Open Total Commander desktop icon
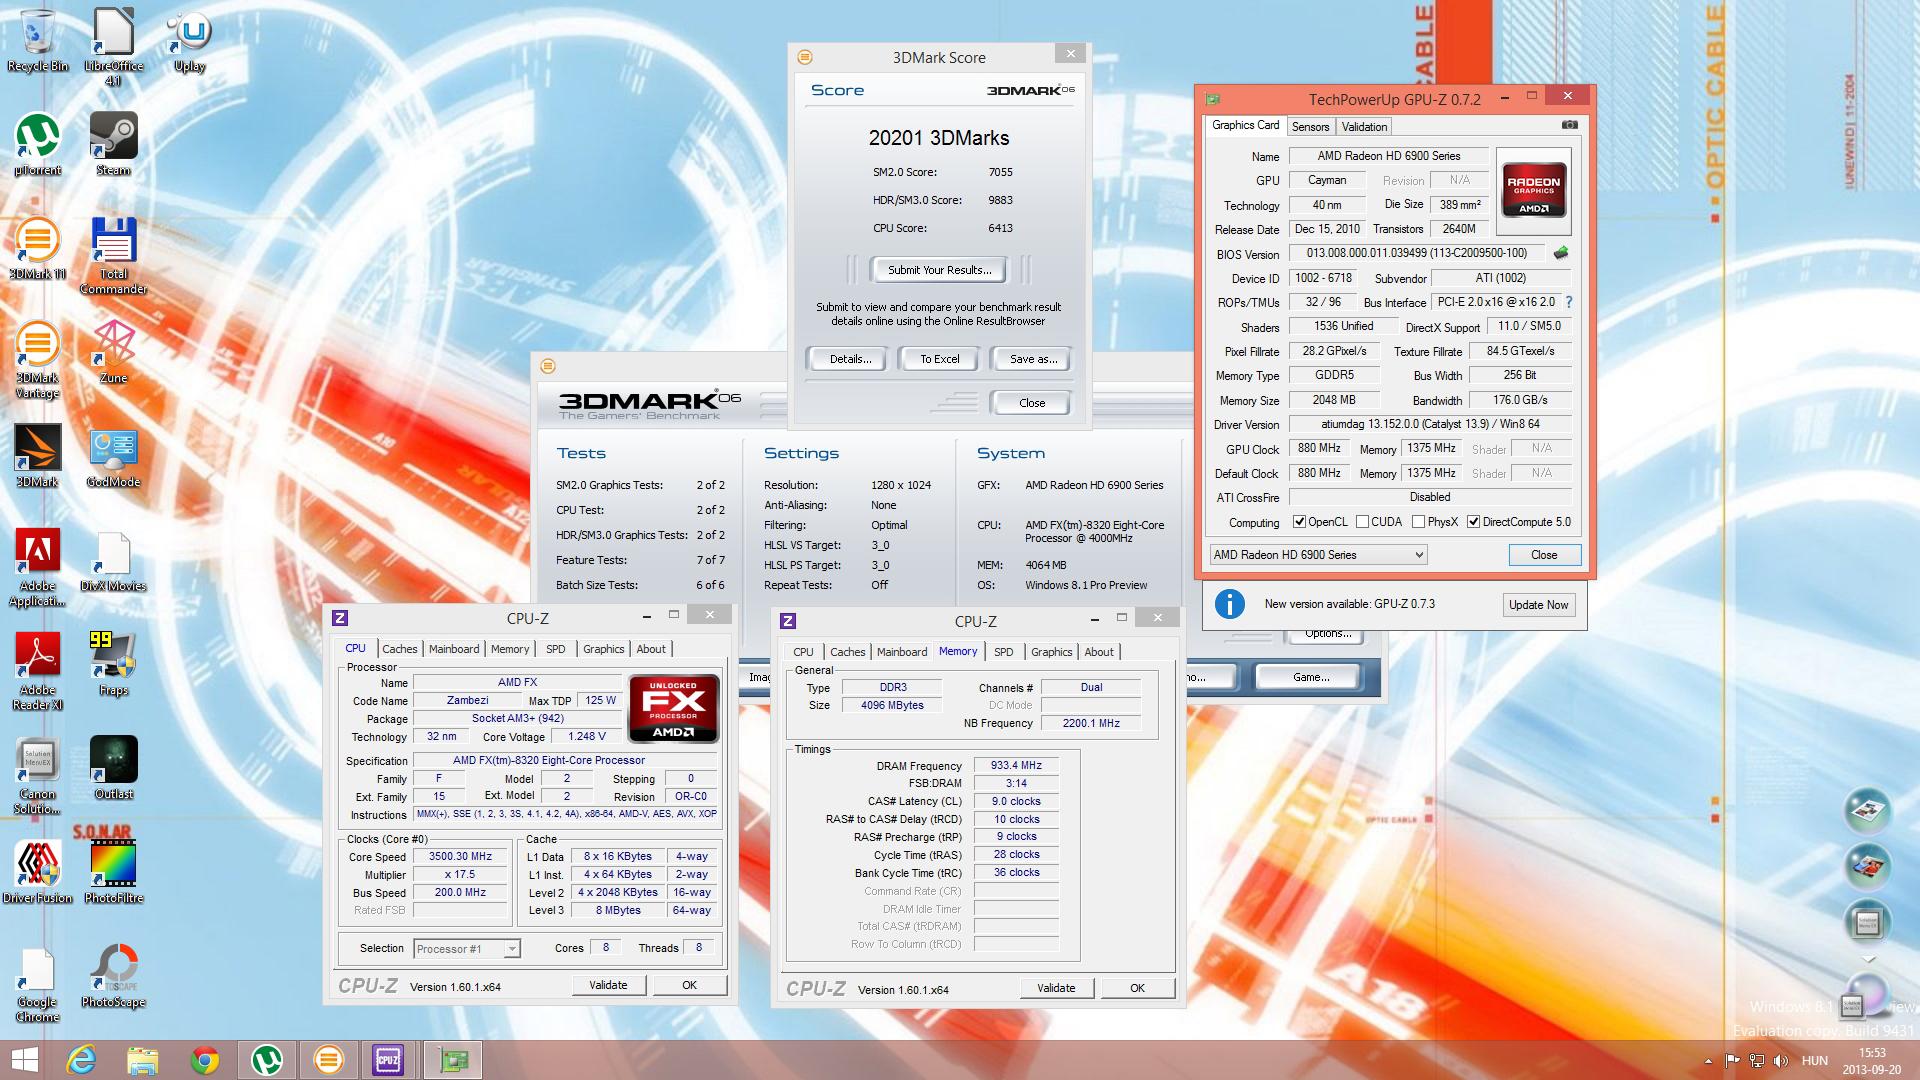Image resolution: width=1920 pixels, height=1080 pixels. tap(113, 256)
